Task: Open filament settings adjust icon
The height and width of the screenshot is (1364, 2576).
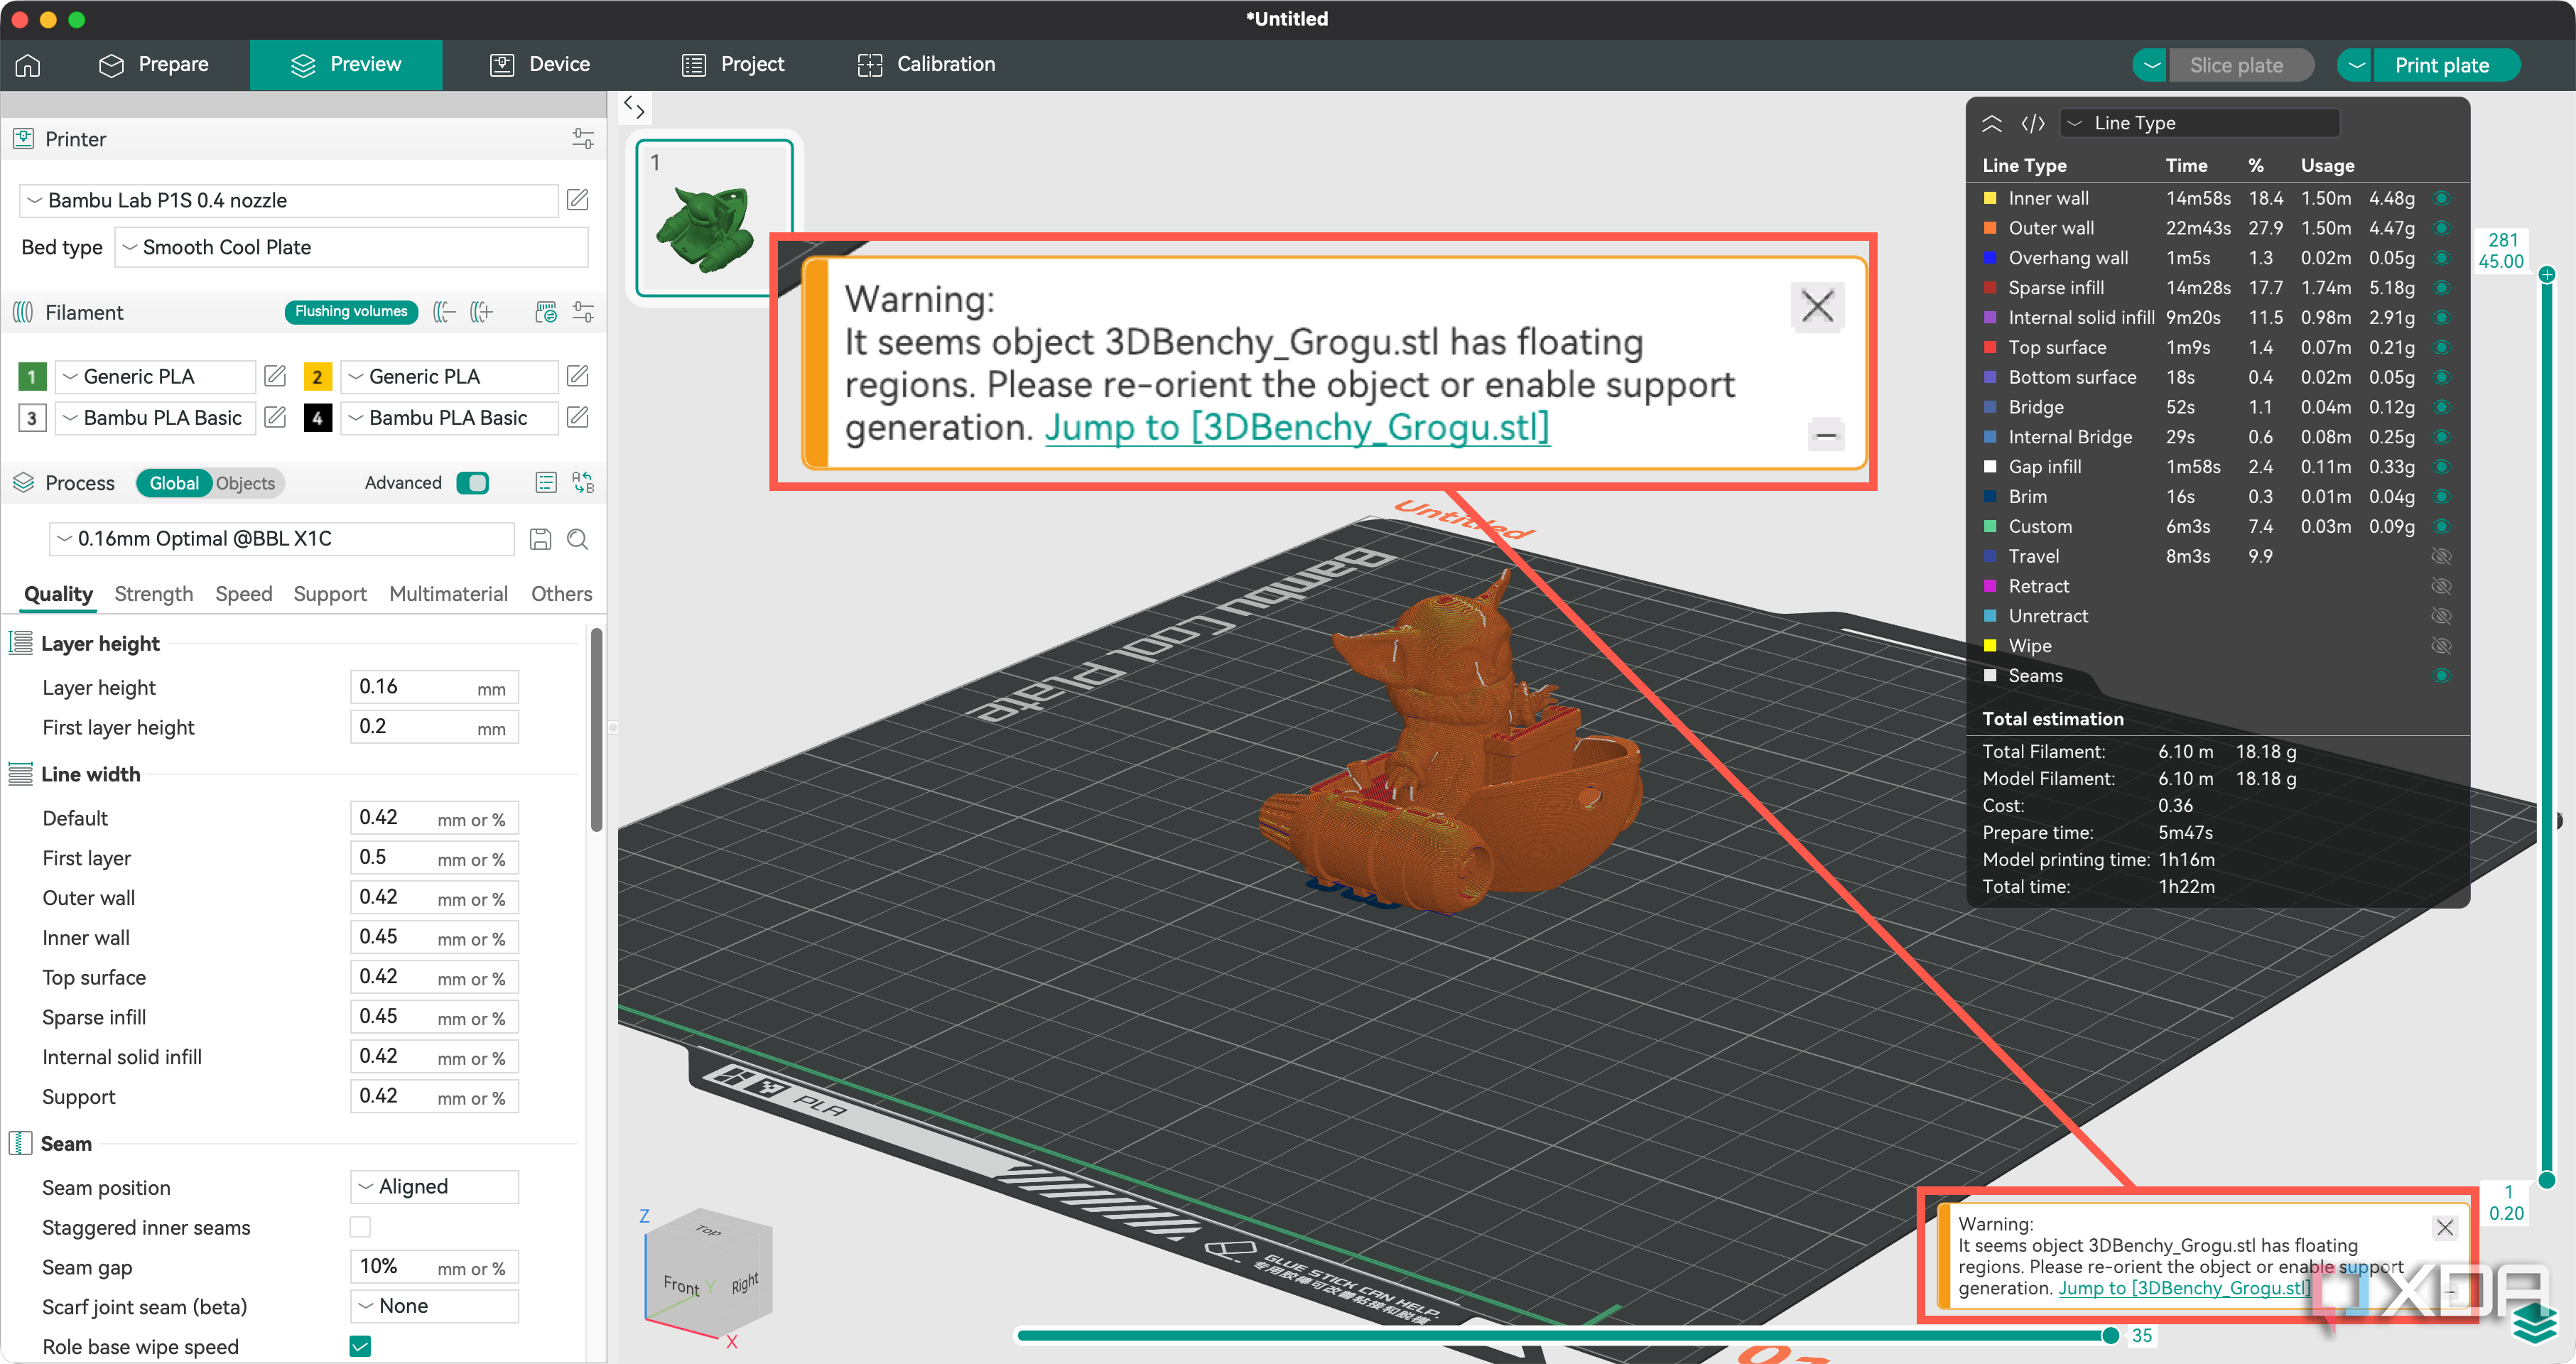Action: coord(583,312)
